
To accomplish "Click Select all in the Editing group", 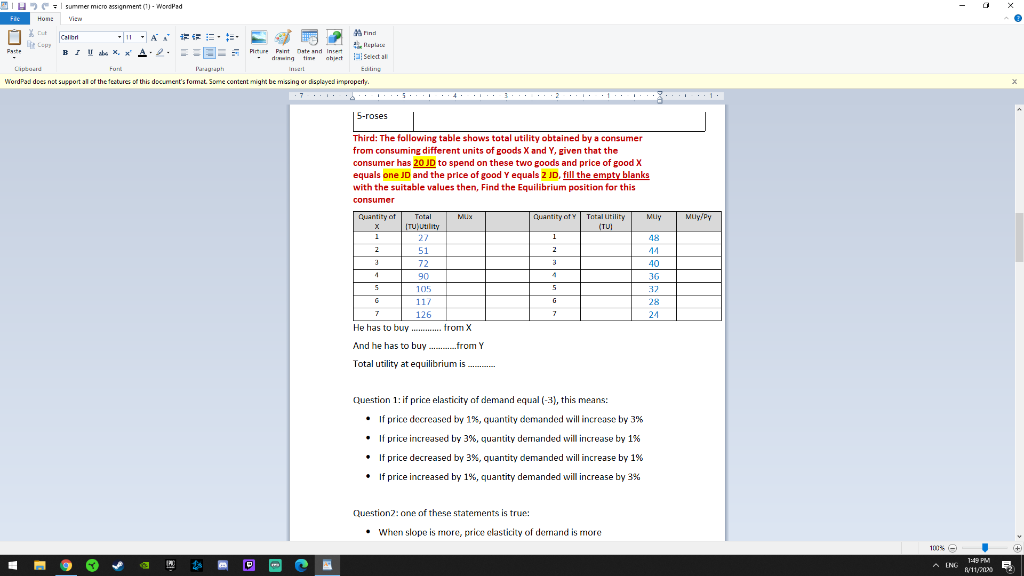I will click(x=373, y=57).
